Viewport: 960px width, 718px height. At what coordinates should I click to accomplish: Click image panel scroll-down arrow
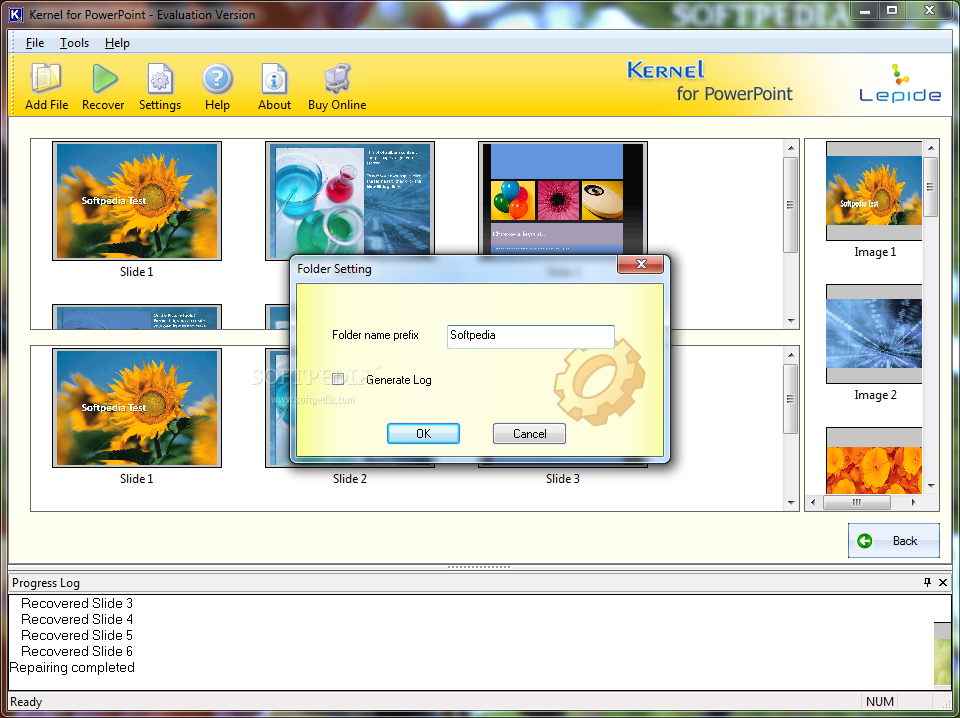(931, 486)
